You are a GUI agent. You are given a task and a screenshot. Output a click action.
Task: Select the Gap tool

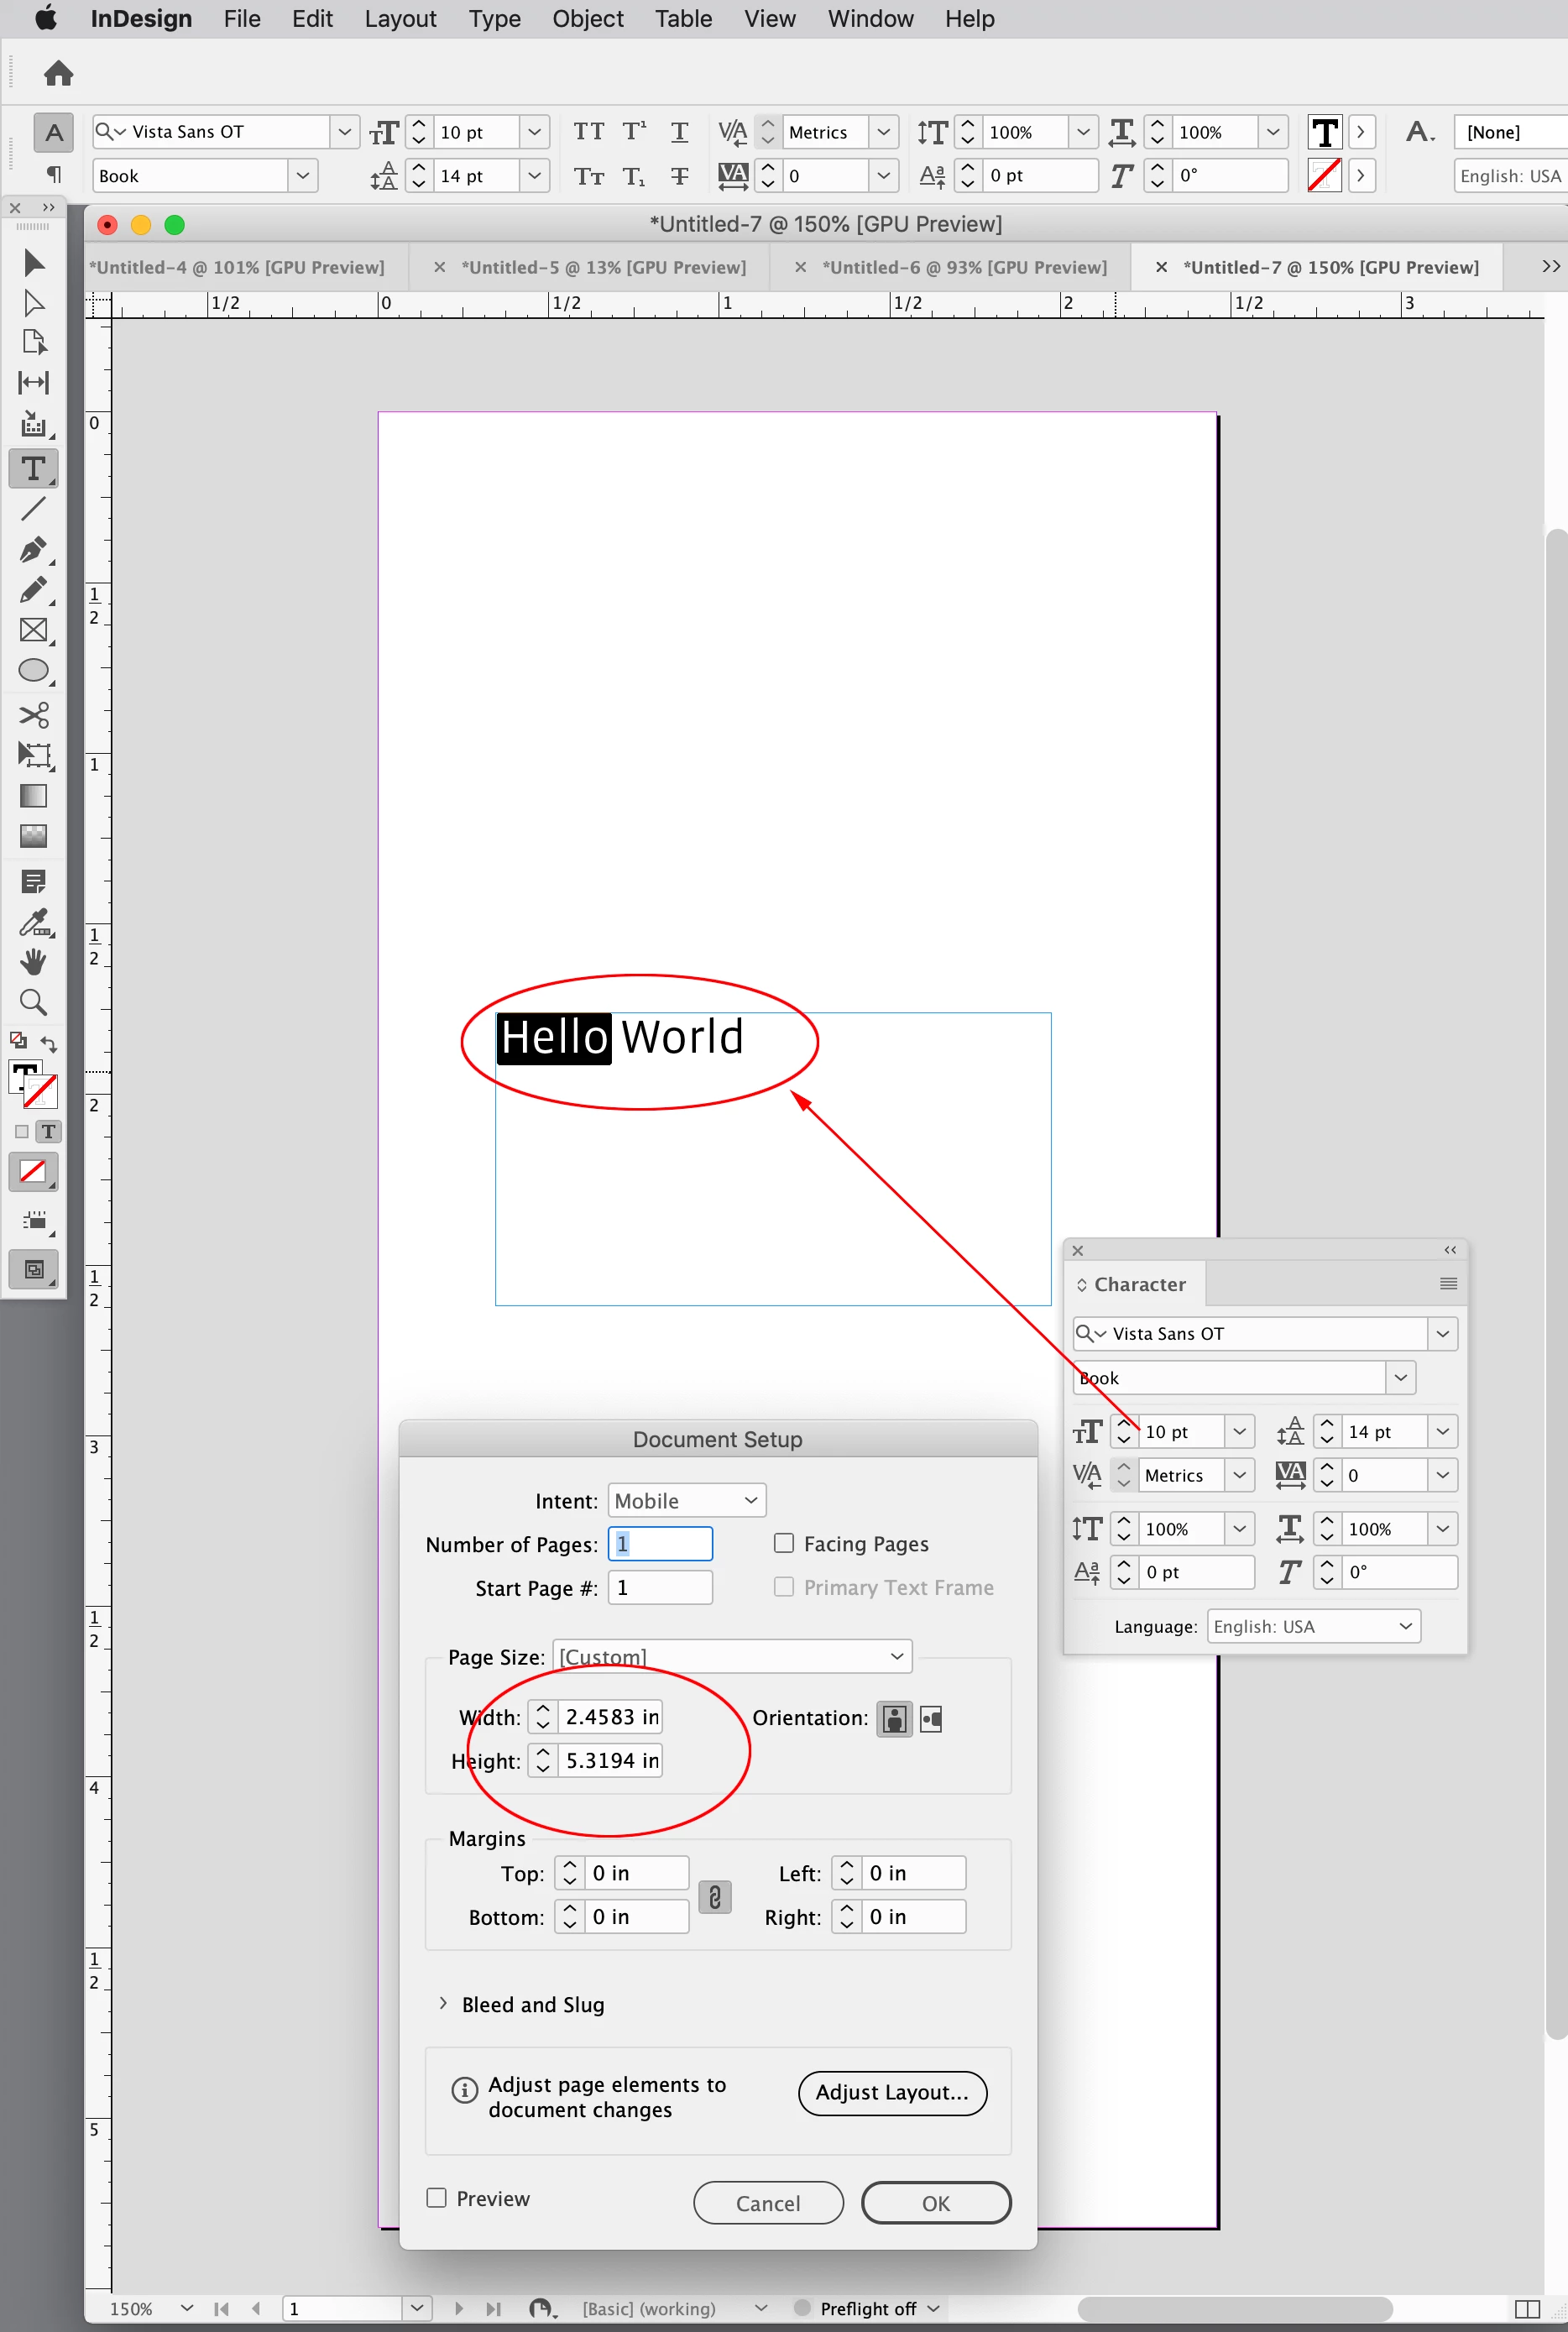[x=33, y=382]
